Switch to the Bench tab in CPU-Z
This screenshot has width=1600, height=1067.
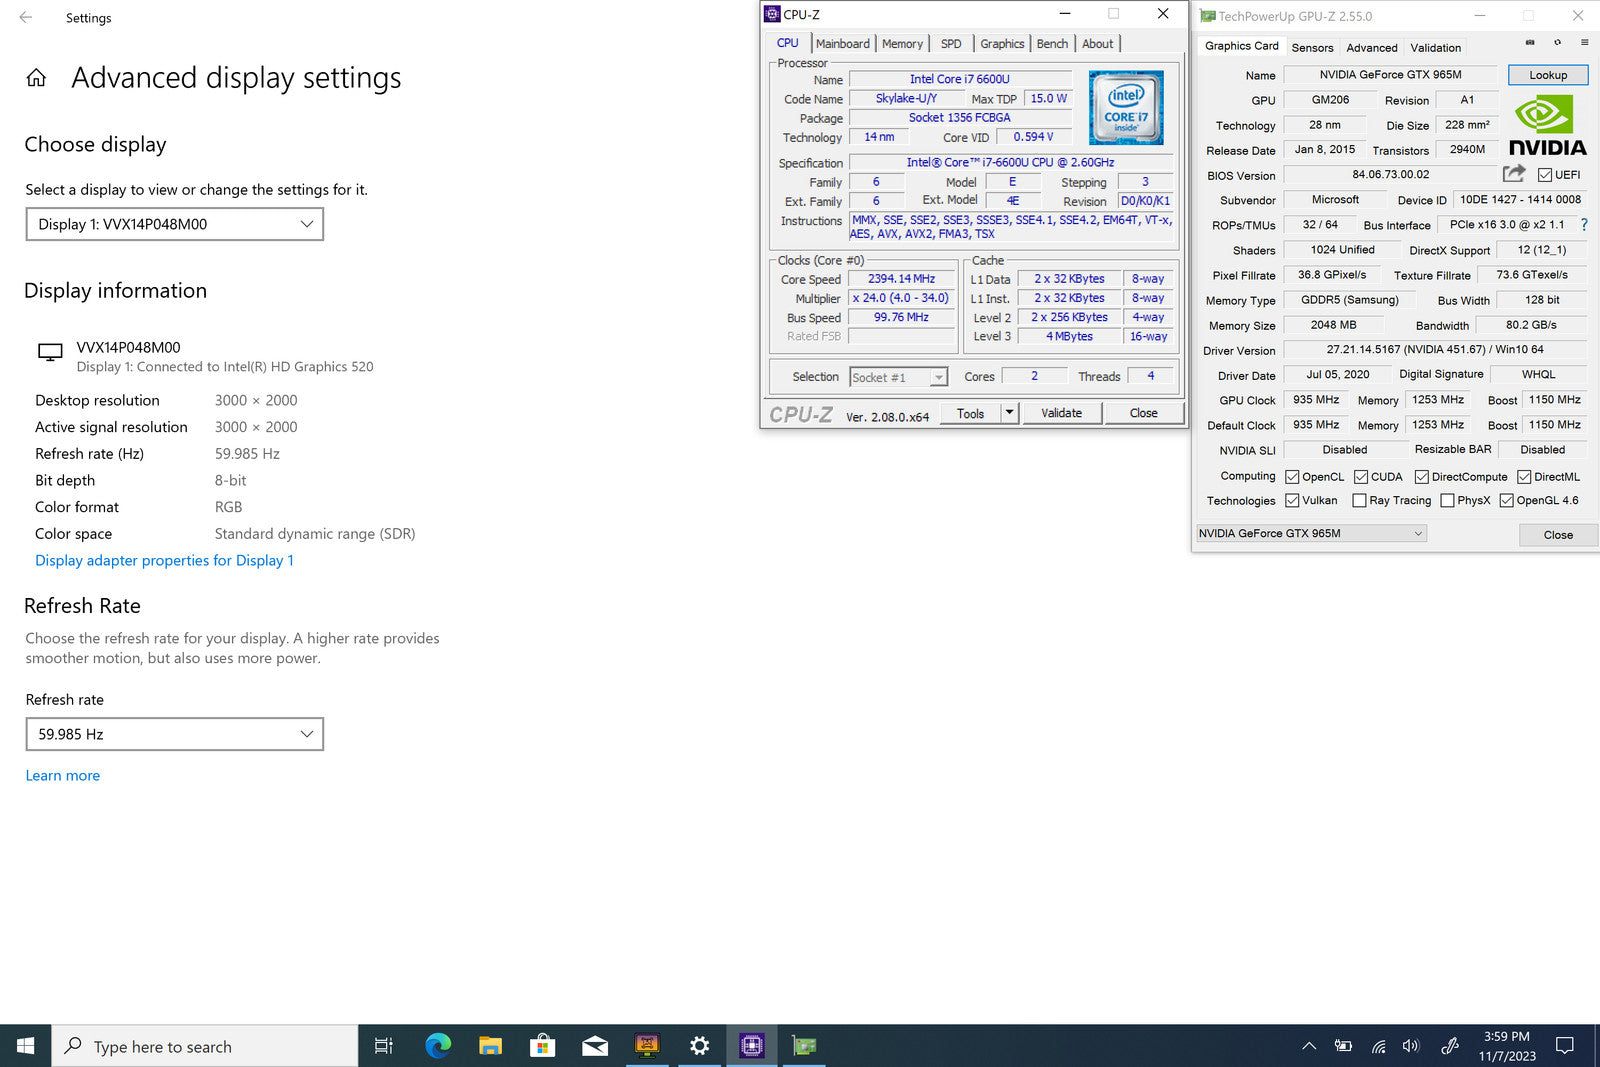coord(1052,44)
